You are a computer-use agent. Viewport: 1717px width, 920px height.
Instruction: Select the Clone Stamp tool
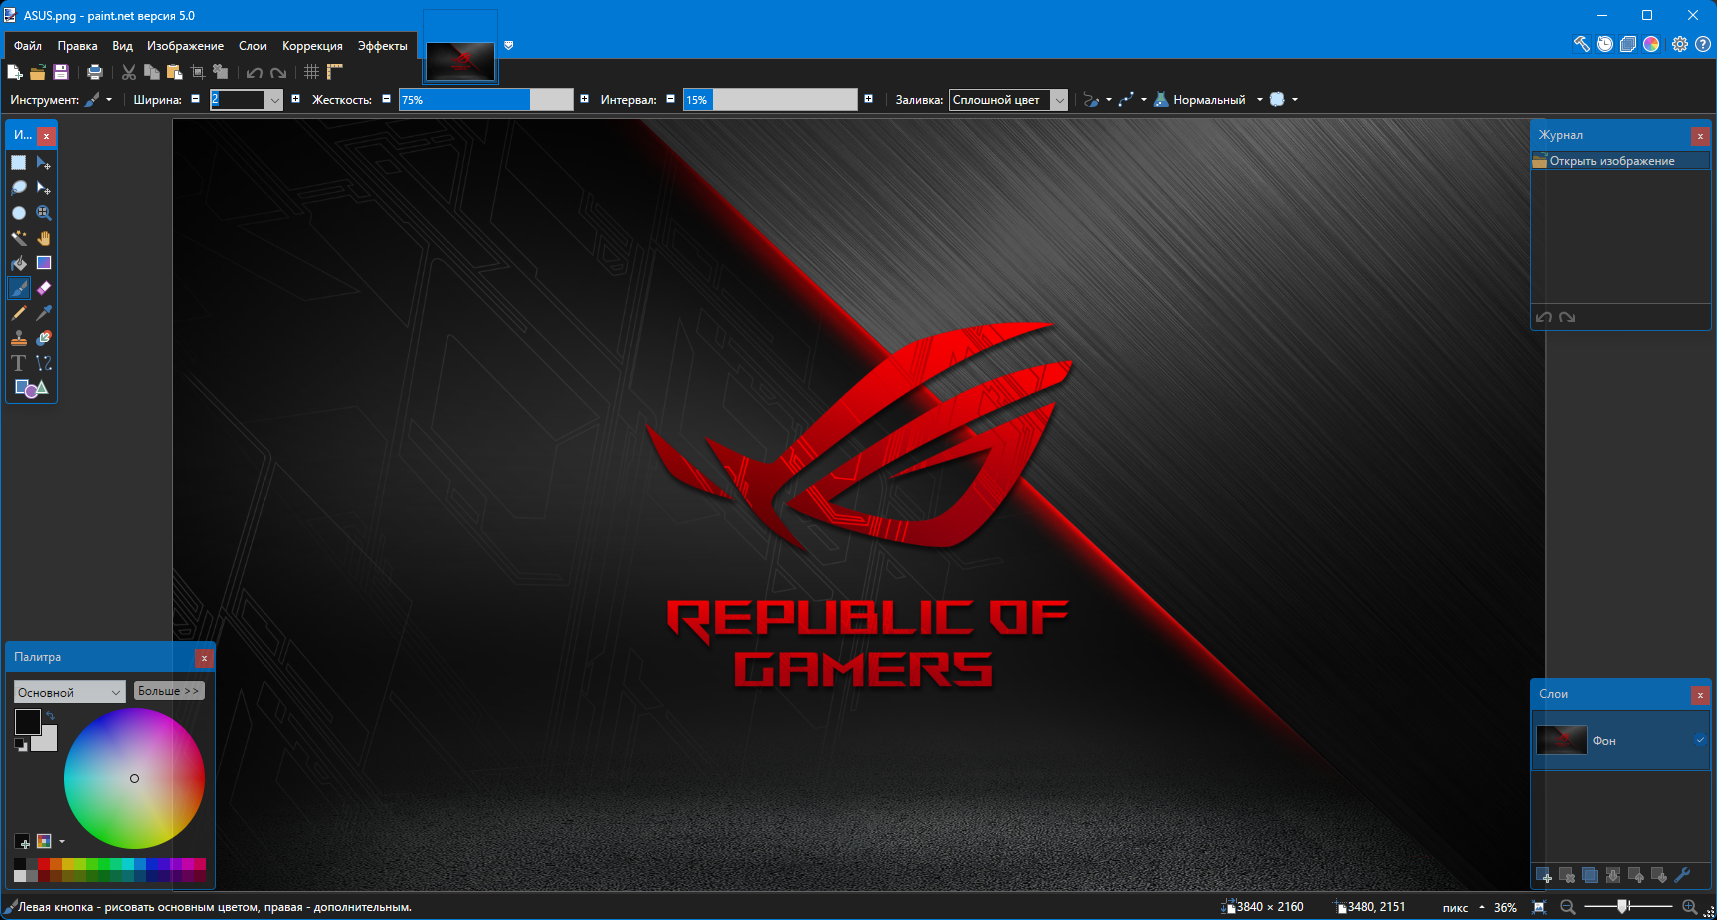tap(19, 338)
